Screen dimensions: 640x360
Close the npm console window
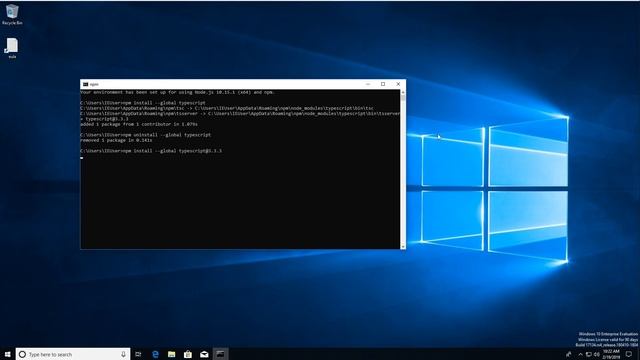(x=398, y=84)
